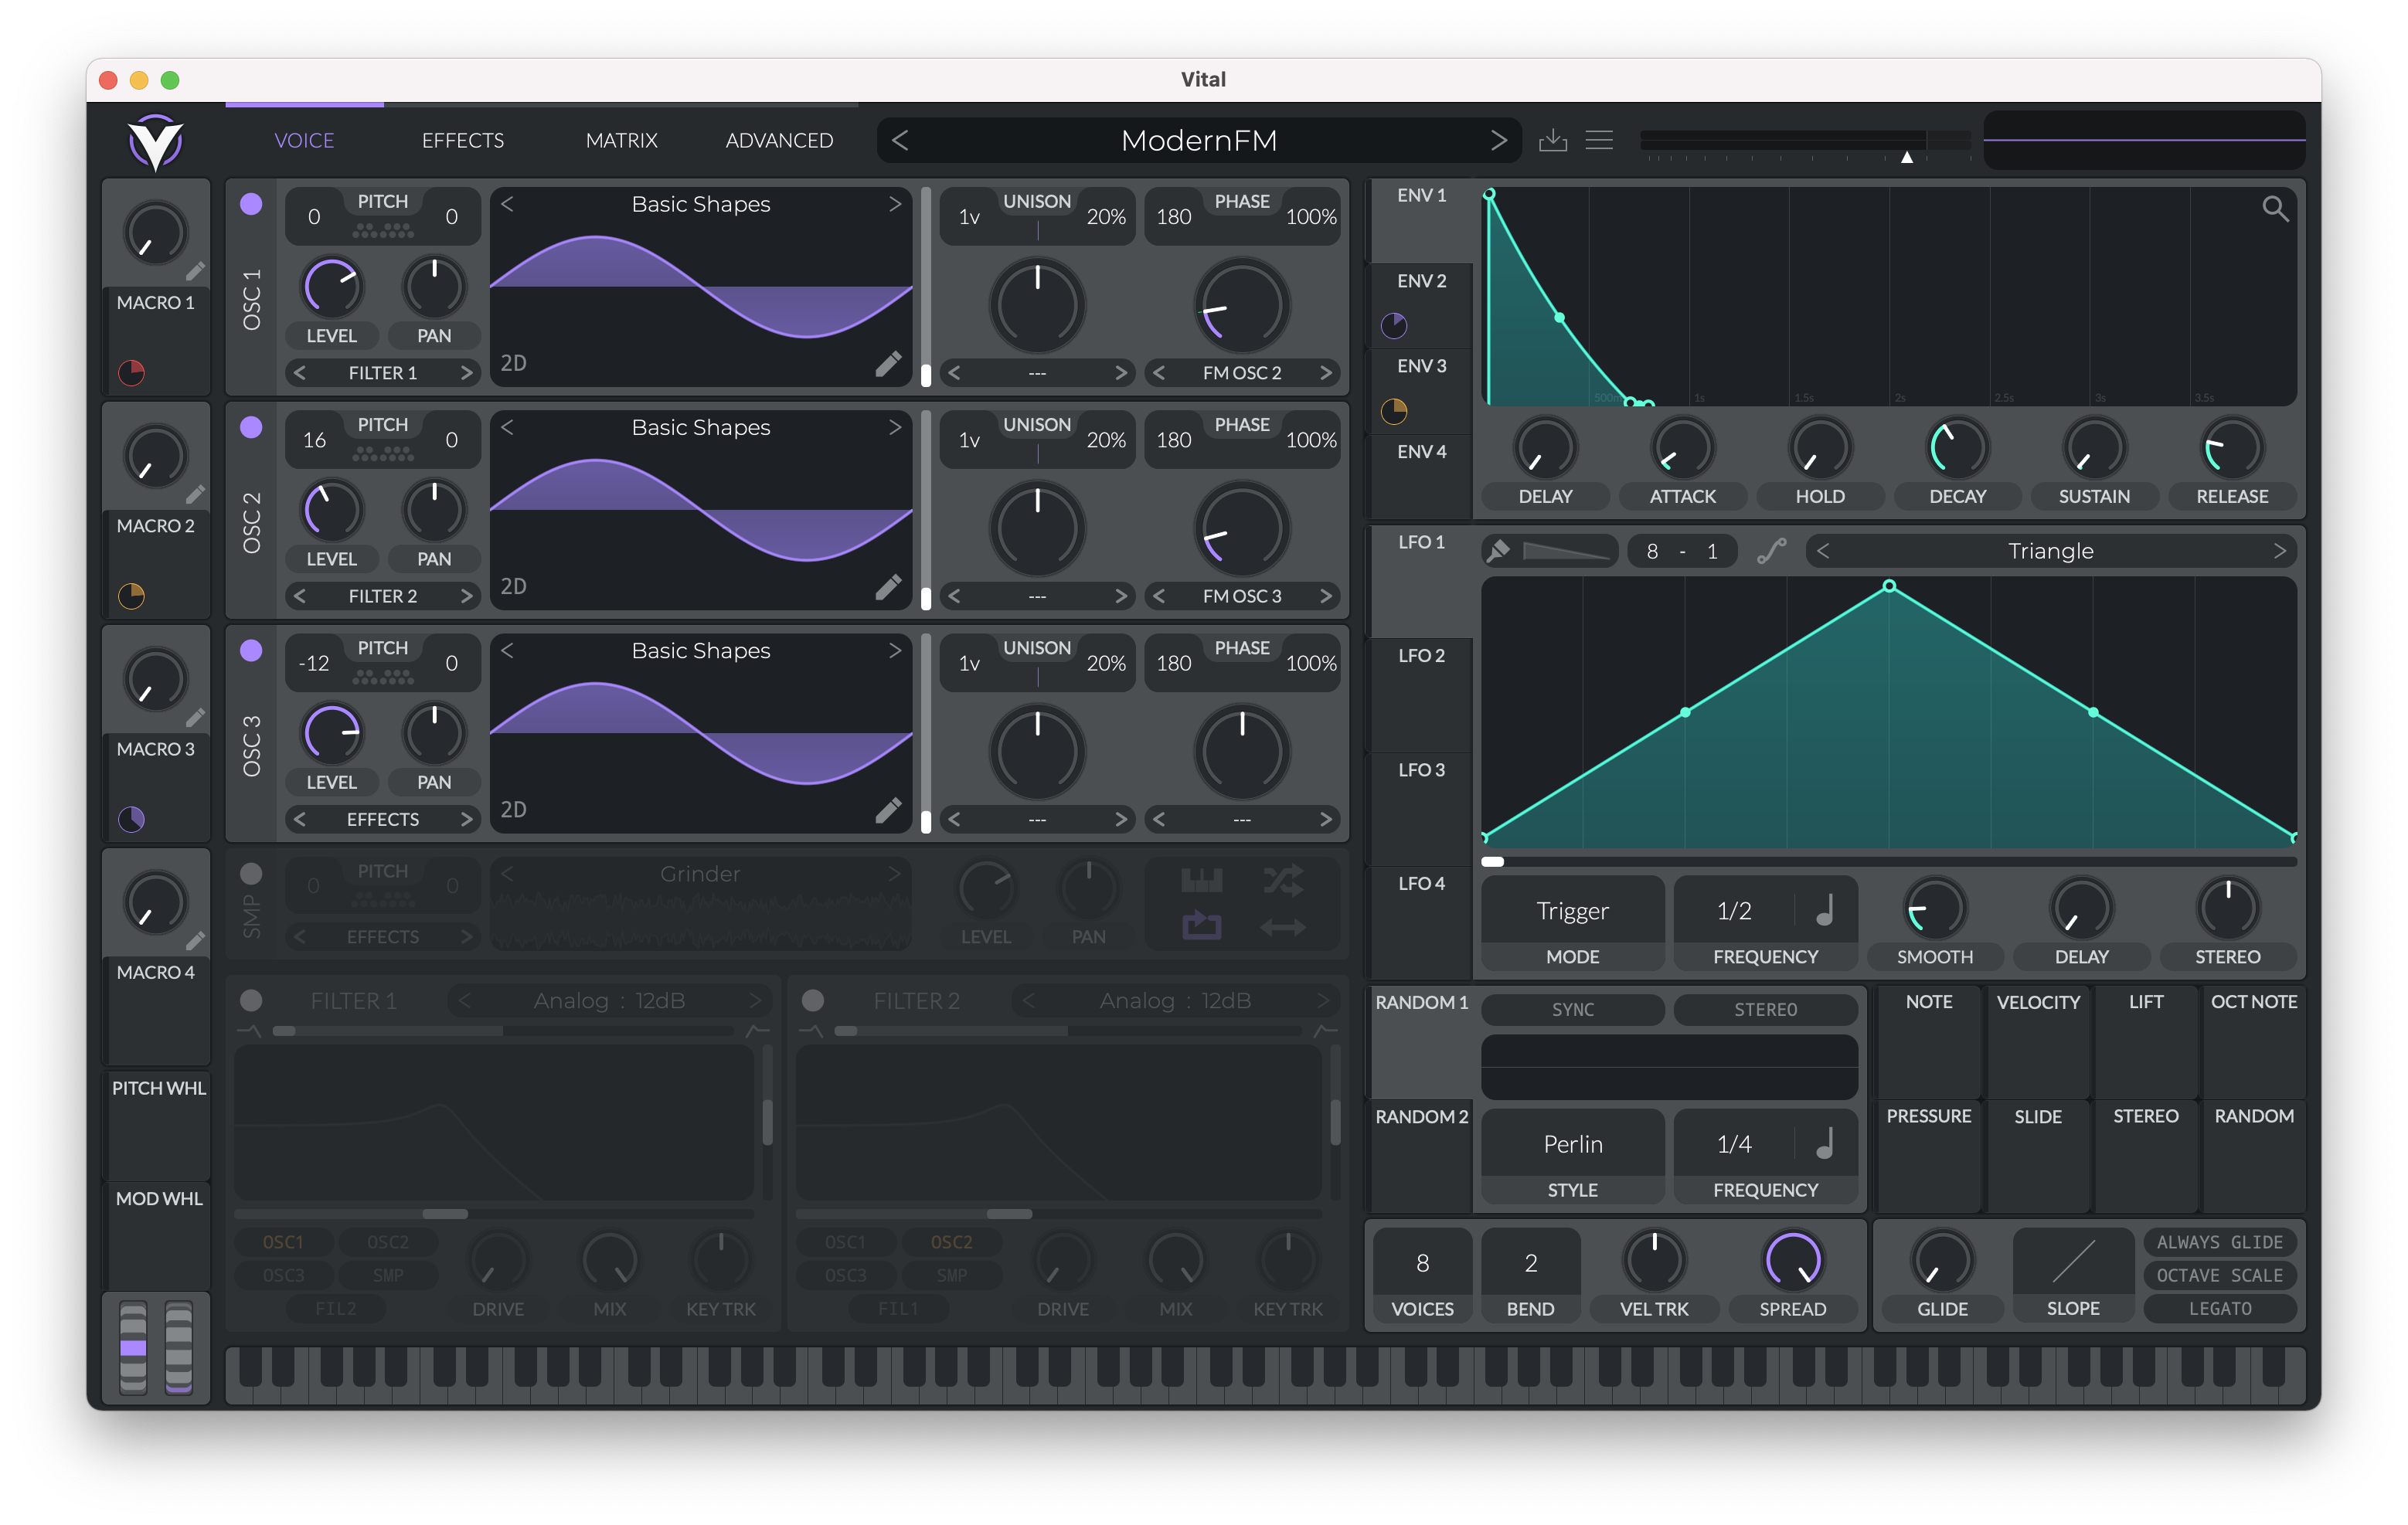Click OSC1 input button in Filter 1
Screen dimensions: 2408x1525
pyautogui.click(x=283, y=1242)
